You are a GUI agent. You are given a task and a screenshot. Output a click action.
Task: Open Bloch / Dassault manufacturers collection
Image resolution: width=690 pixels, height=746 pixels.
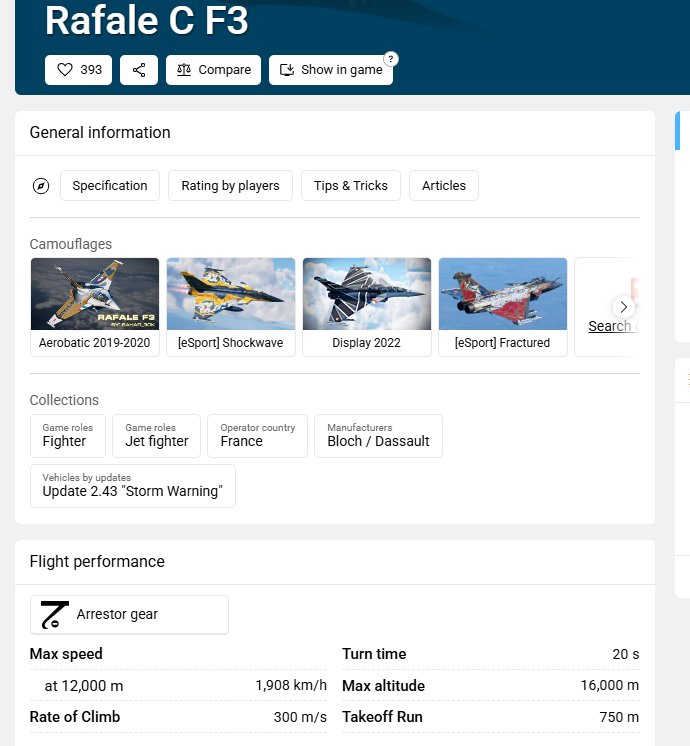pyautogui.click(x=378, y=436)
